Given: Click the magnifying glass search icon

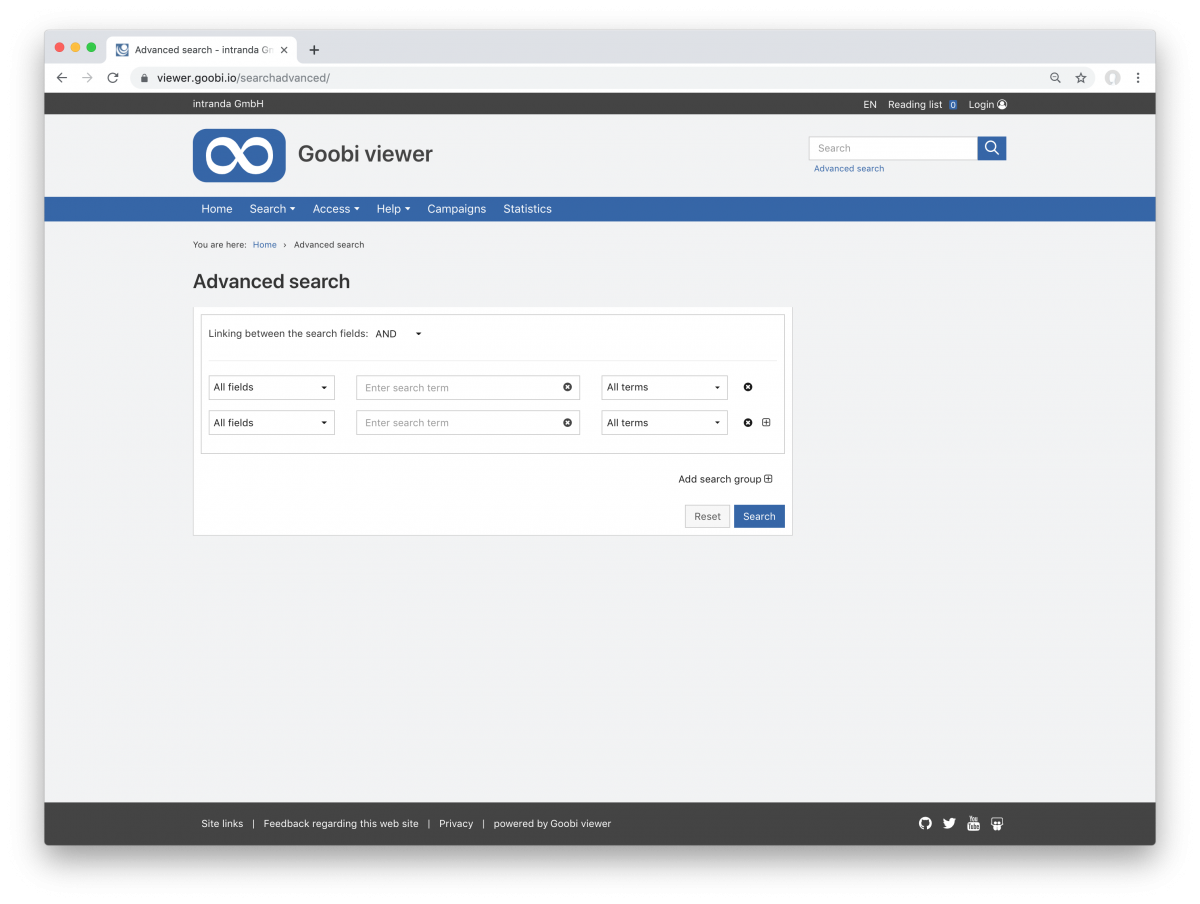Looking at the screenshot, I should click(x=991, y=147).
